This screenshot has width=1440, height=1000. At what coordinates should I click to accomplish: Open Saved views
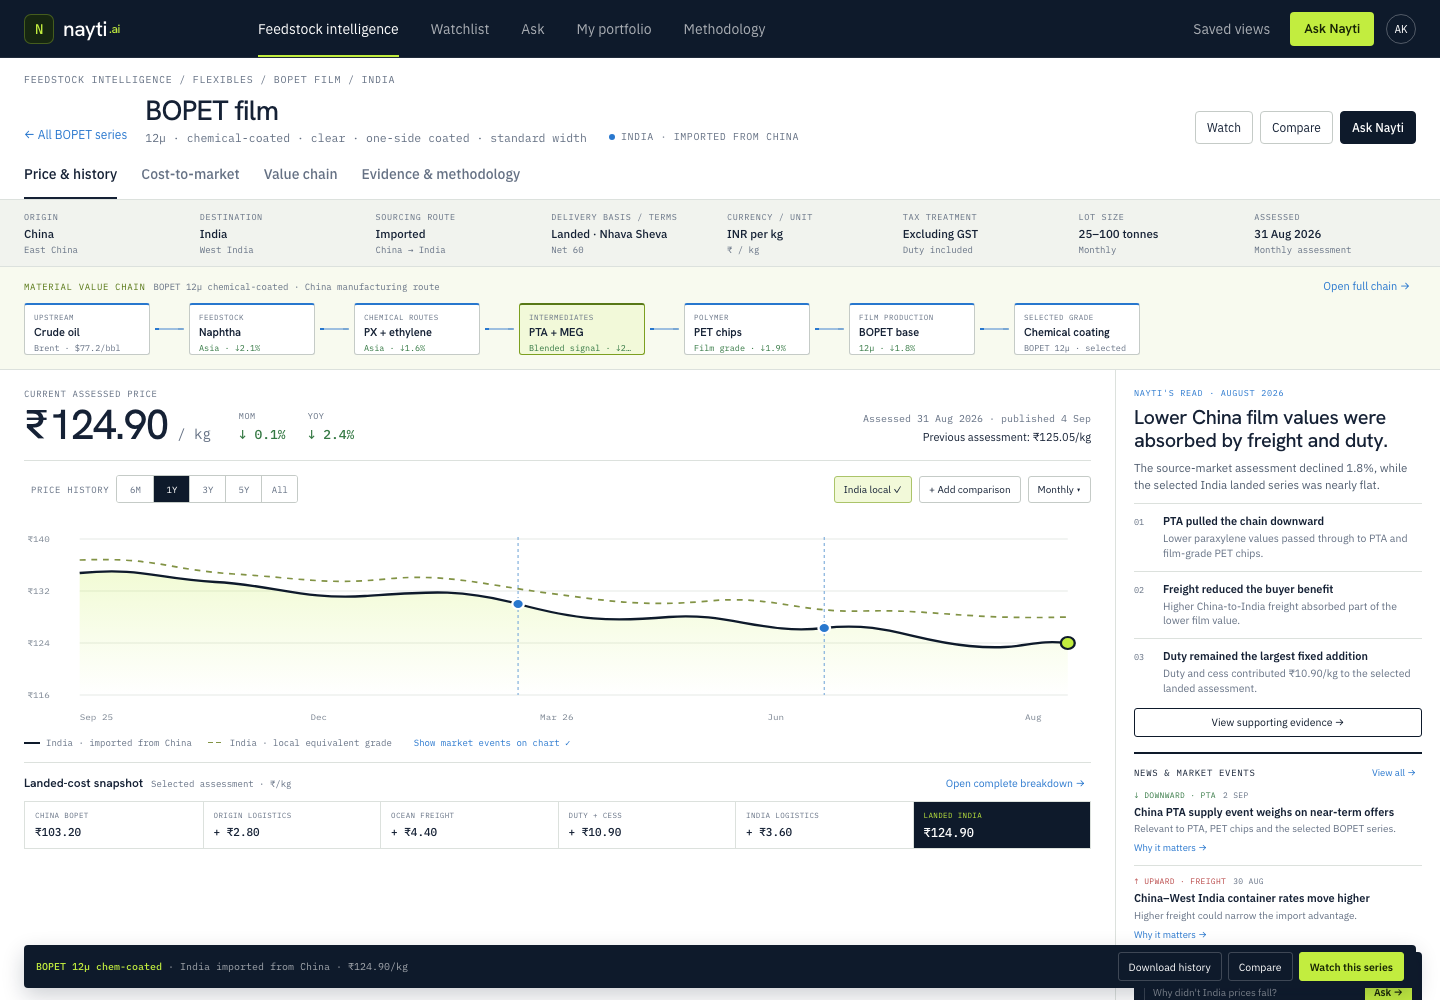tap(1232, 29)
